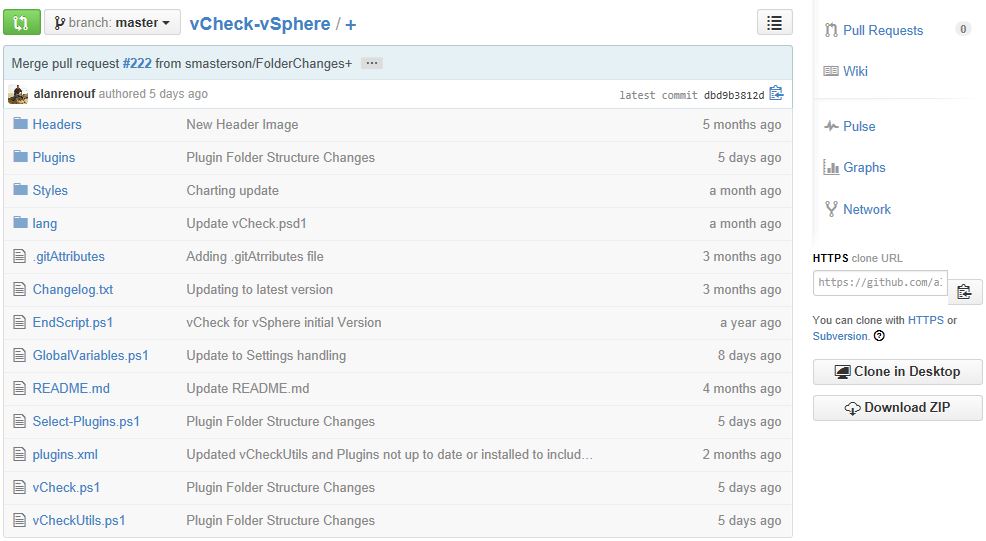
Task: Click the file icon next to Changelog.txt
Action: pos(20,289)
